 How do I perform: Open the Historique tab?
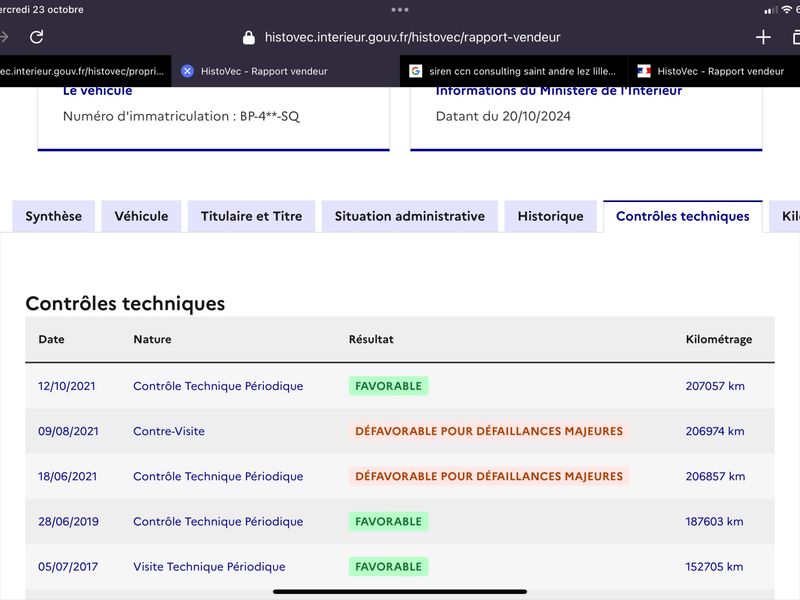551,216
